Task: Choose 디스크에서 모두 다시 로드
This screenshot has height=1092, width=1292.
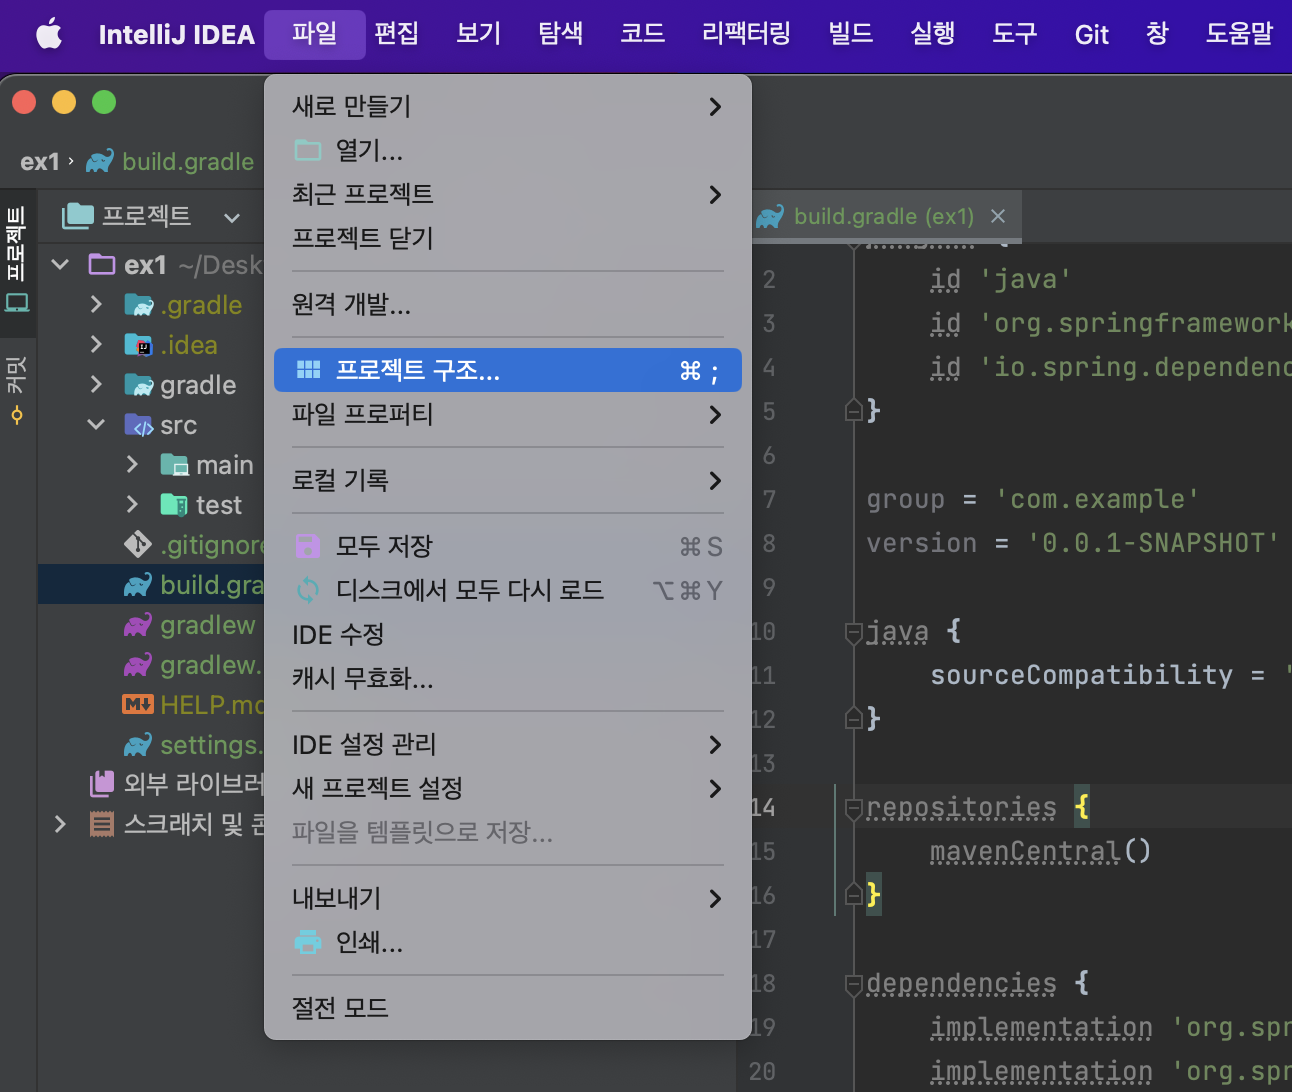Action: point(508,590)
